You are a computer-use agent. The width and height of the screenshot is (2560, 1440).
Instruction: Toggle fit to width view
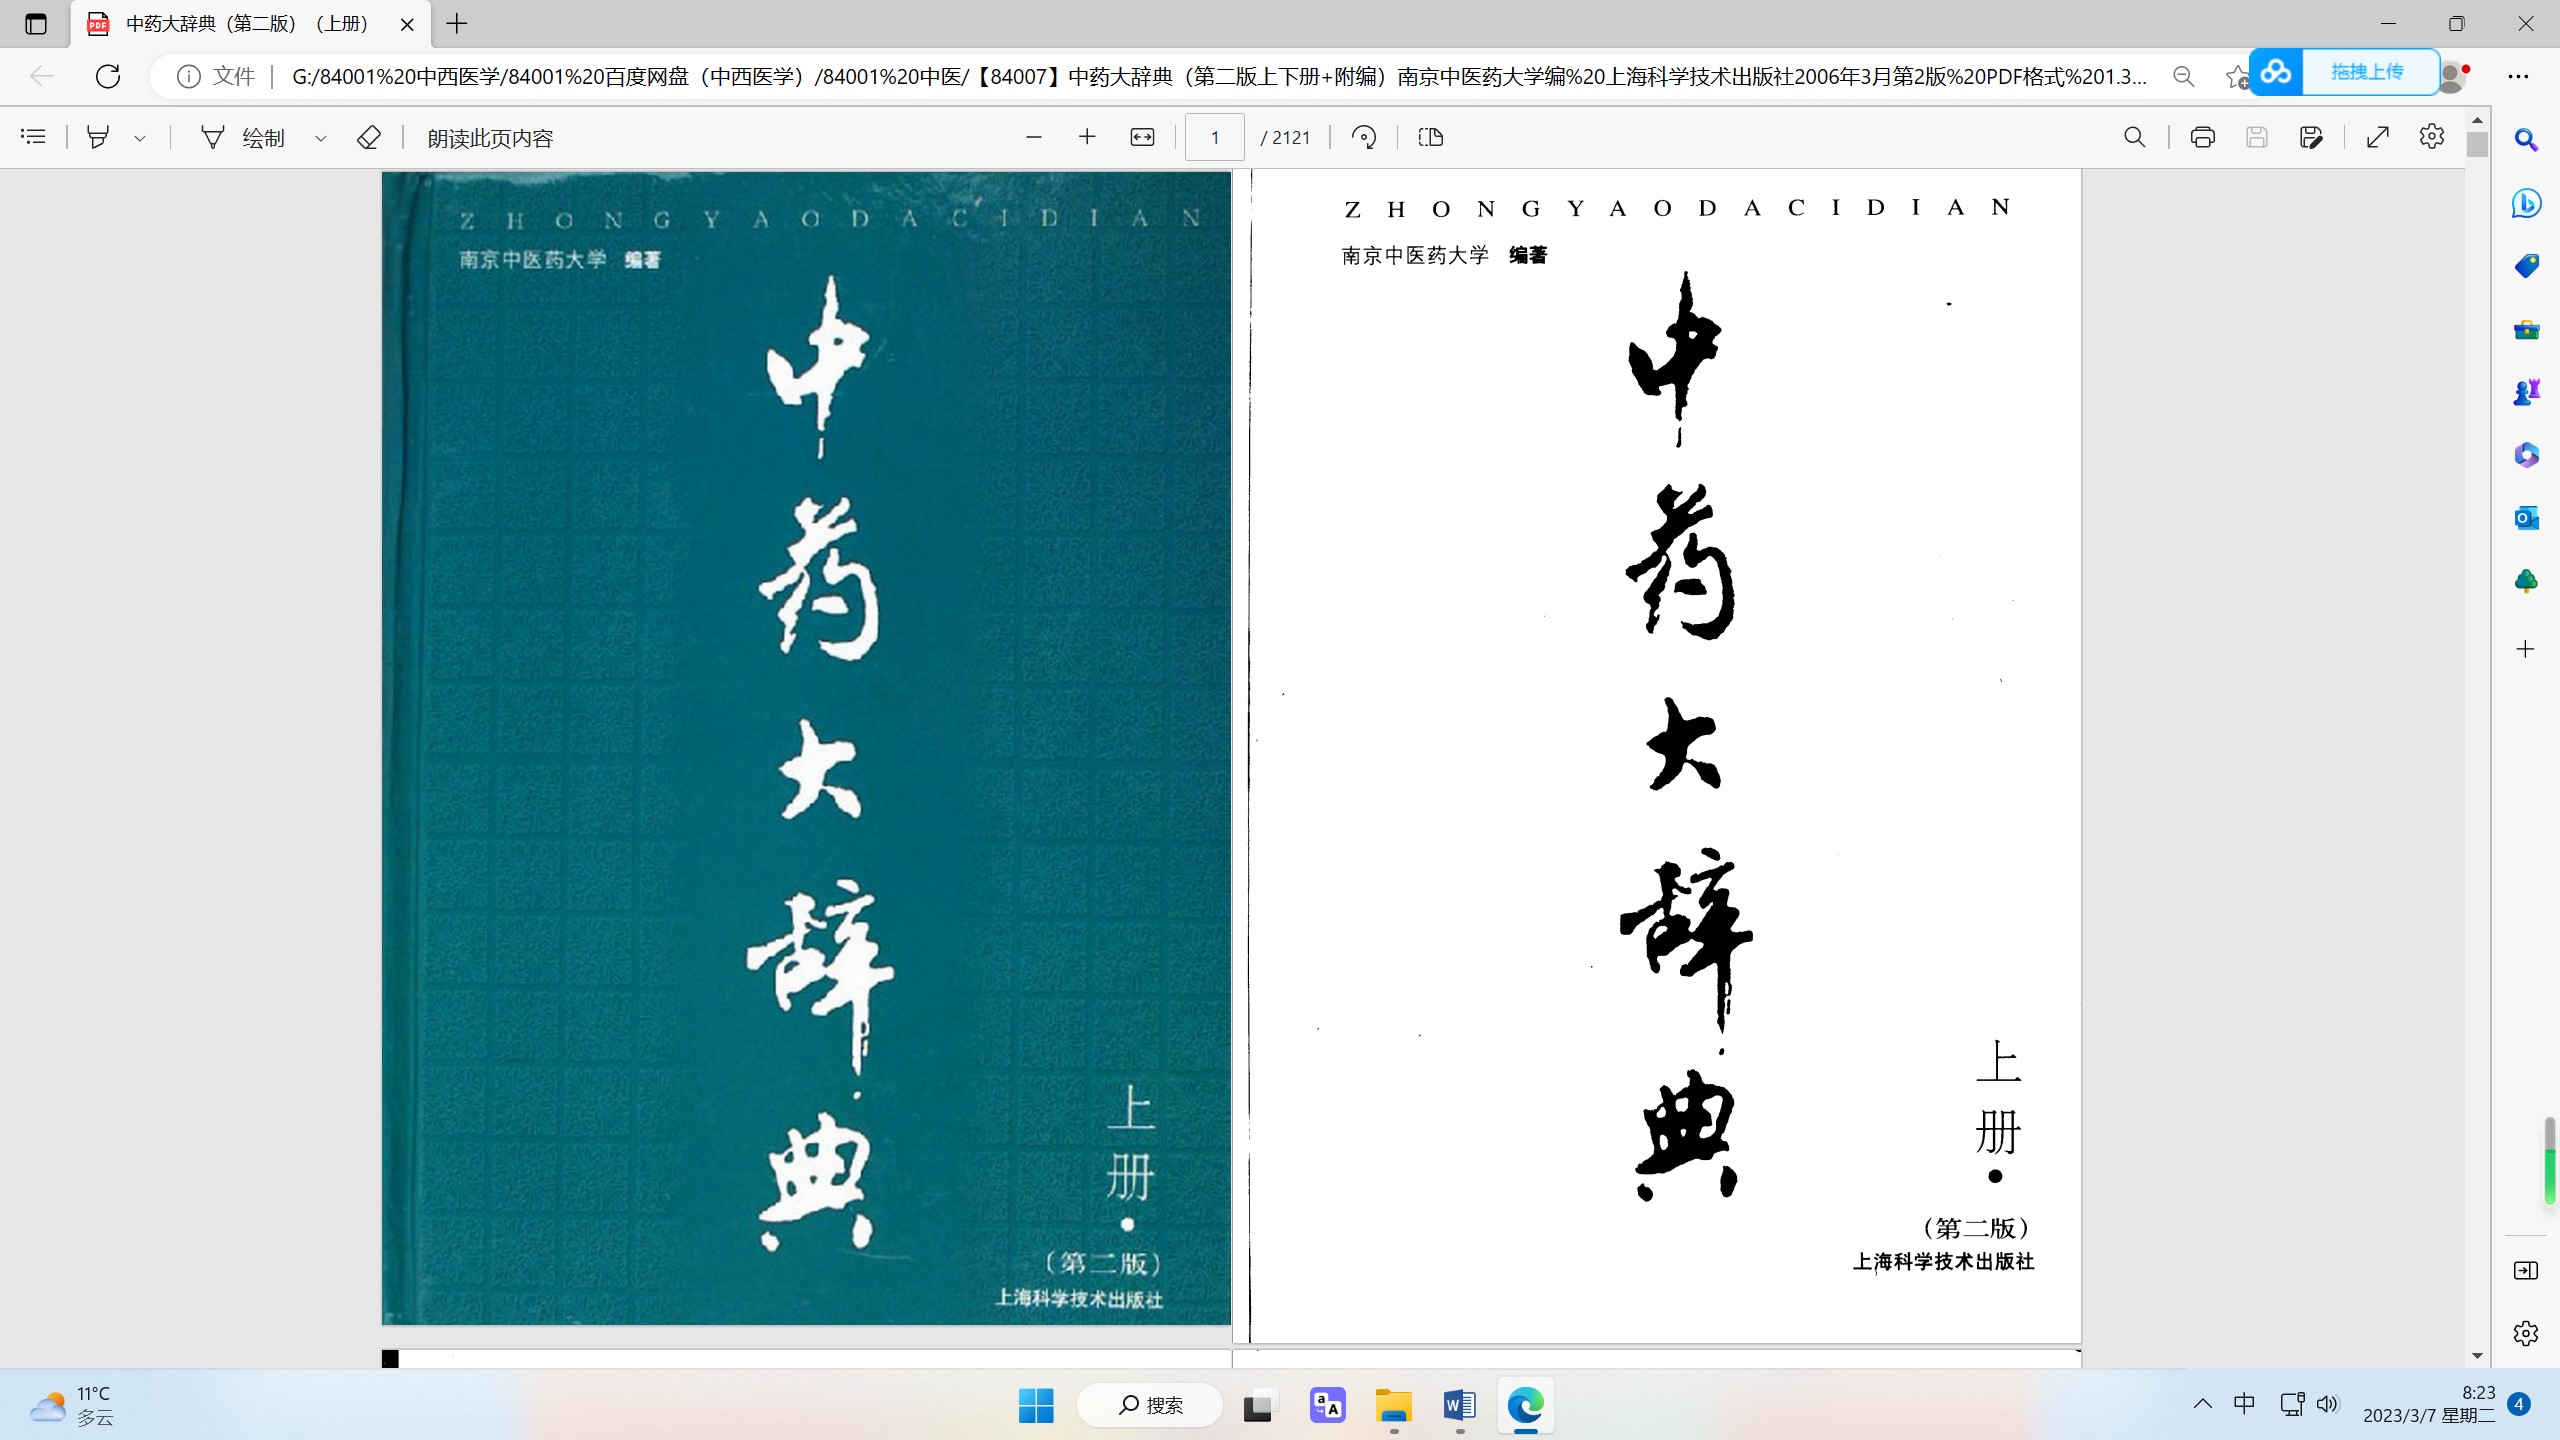[x=1142, y=137]
